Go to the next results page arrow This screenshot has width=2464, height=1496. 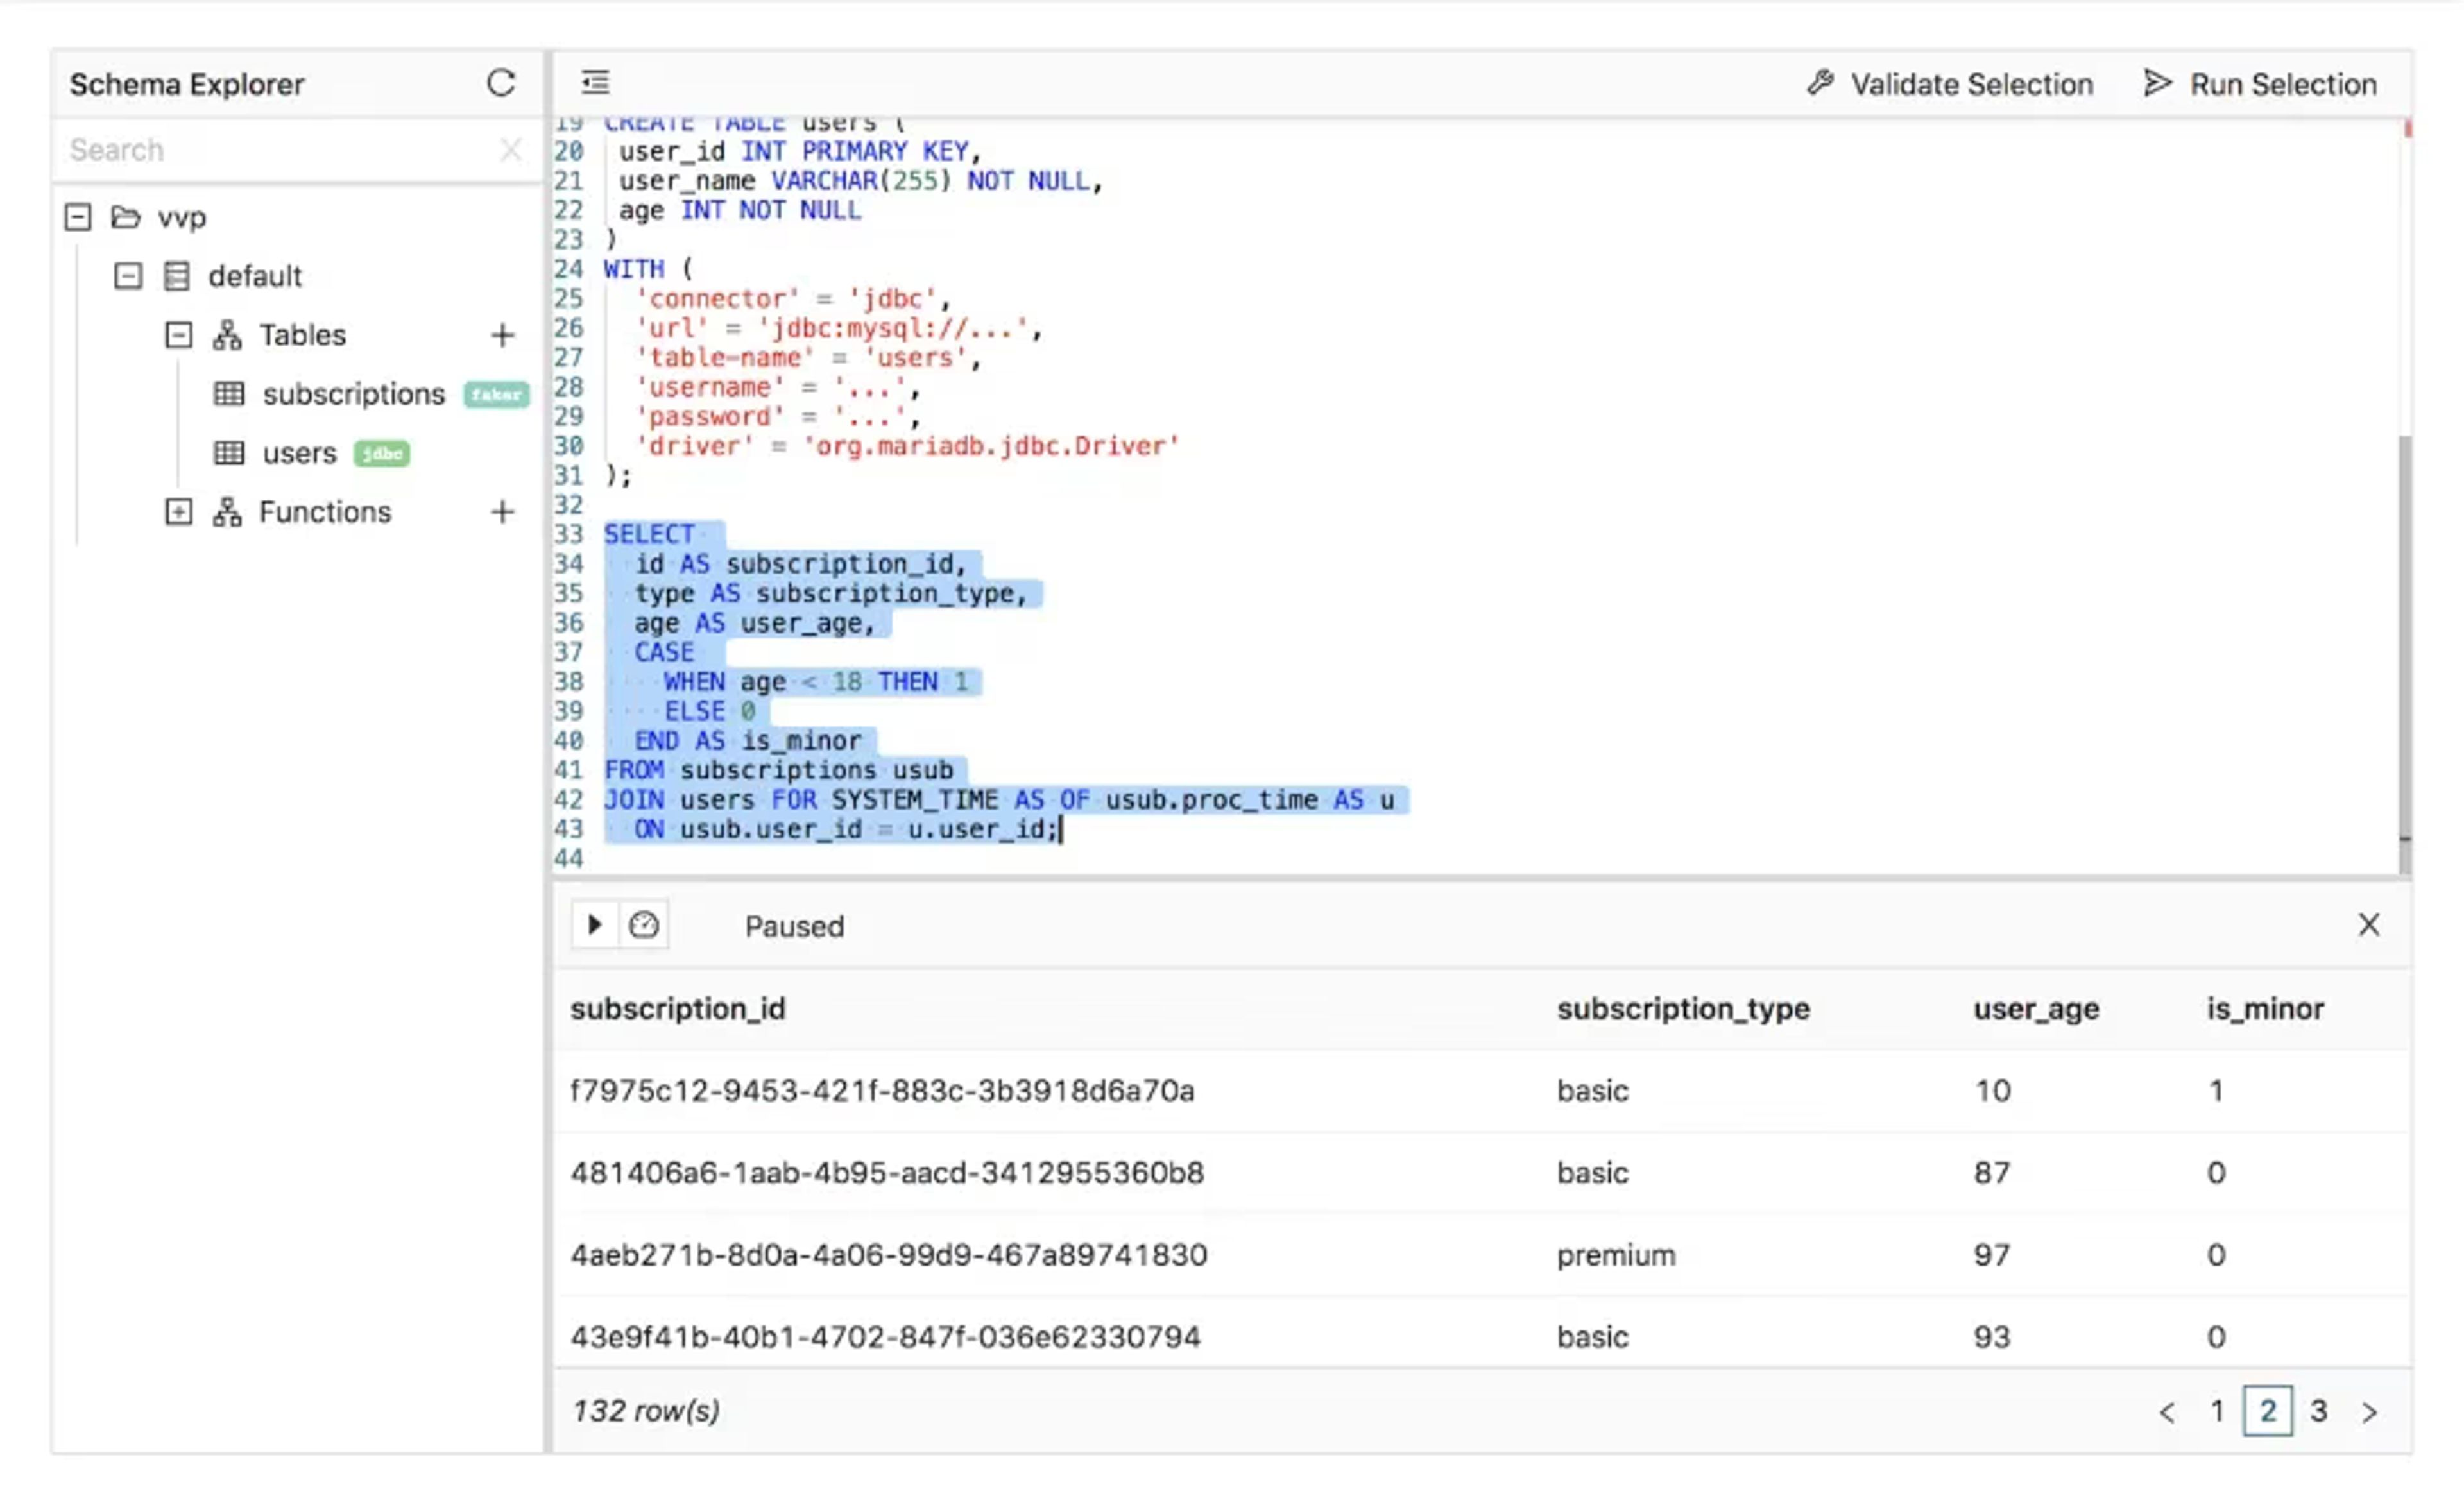click(x=2370, y=1411)
